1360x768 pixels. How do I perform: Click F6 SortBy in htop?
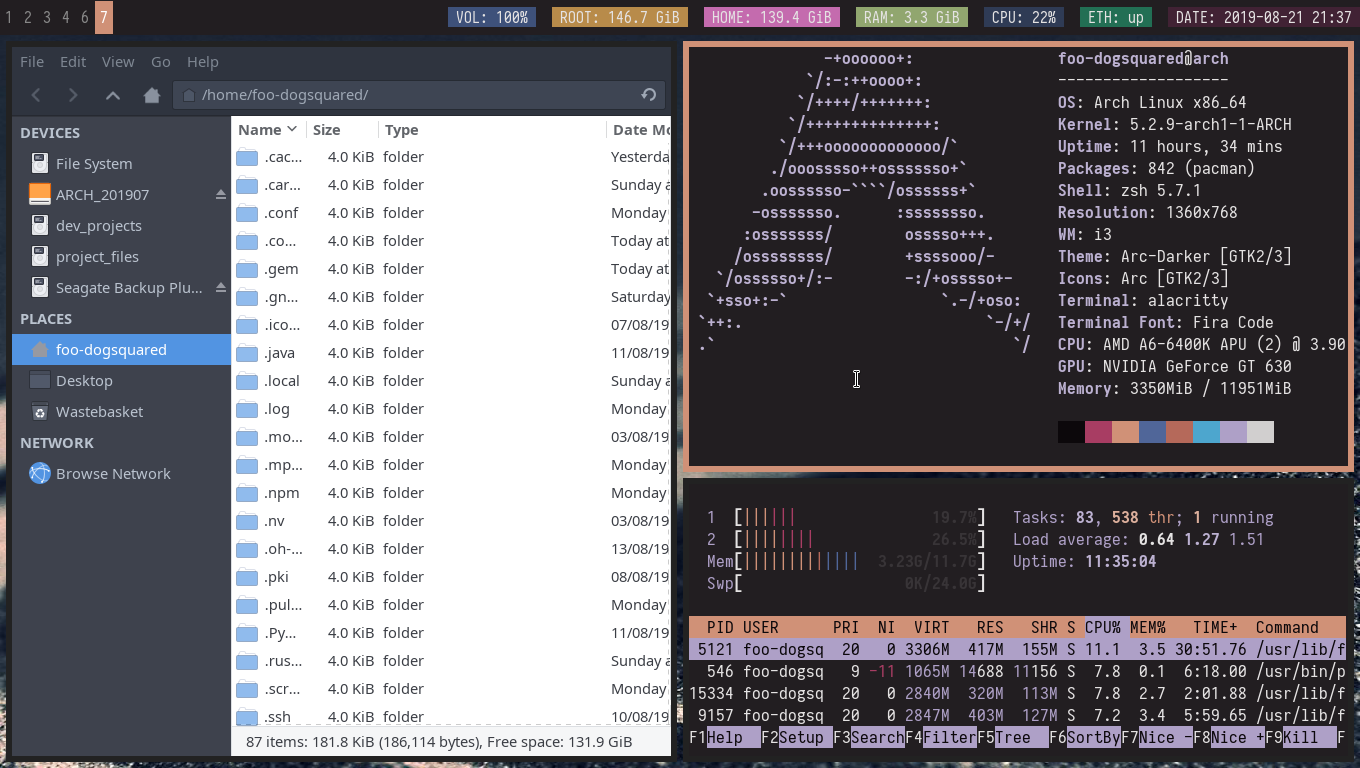tap(1085, 738)
